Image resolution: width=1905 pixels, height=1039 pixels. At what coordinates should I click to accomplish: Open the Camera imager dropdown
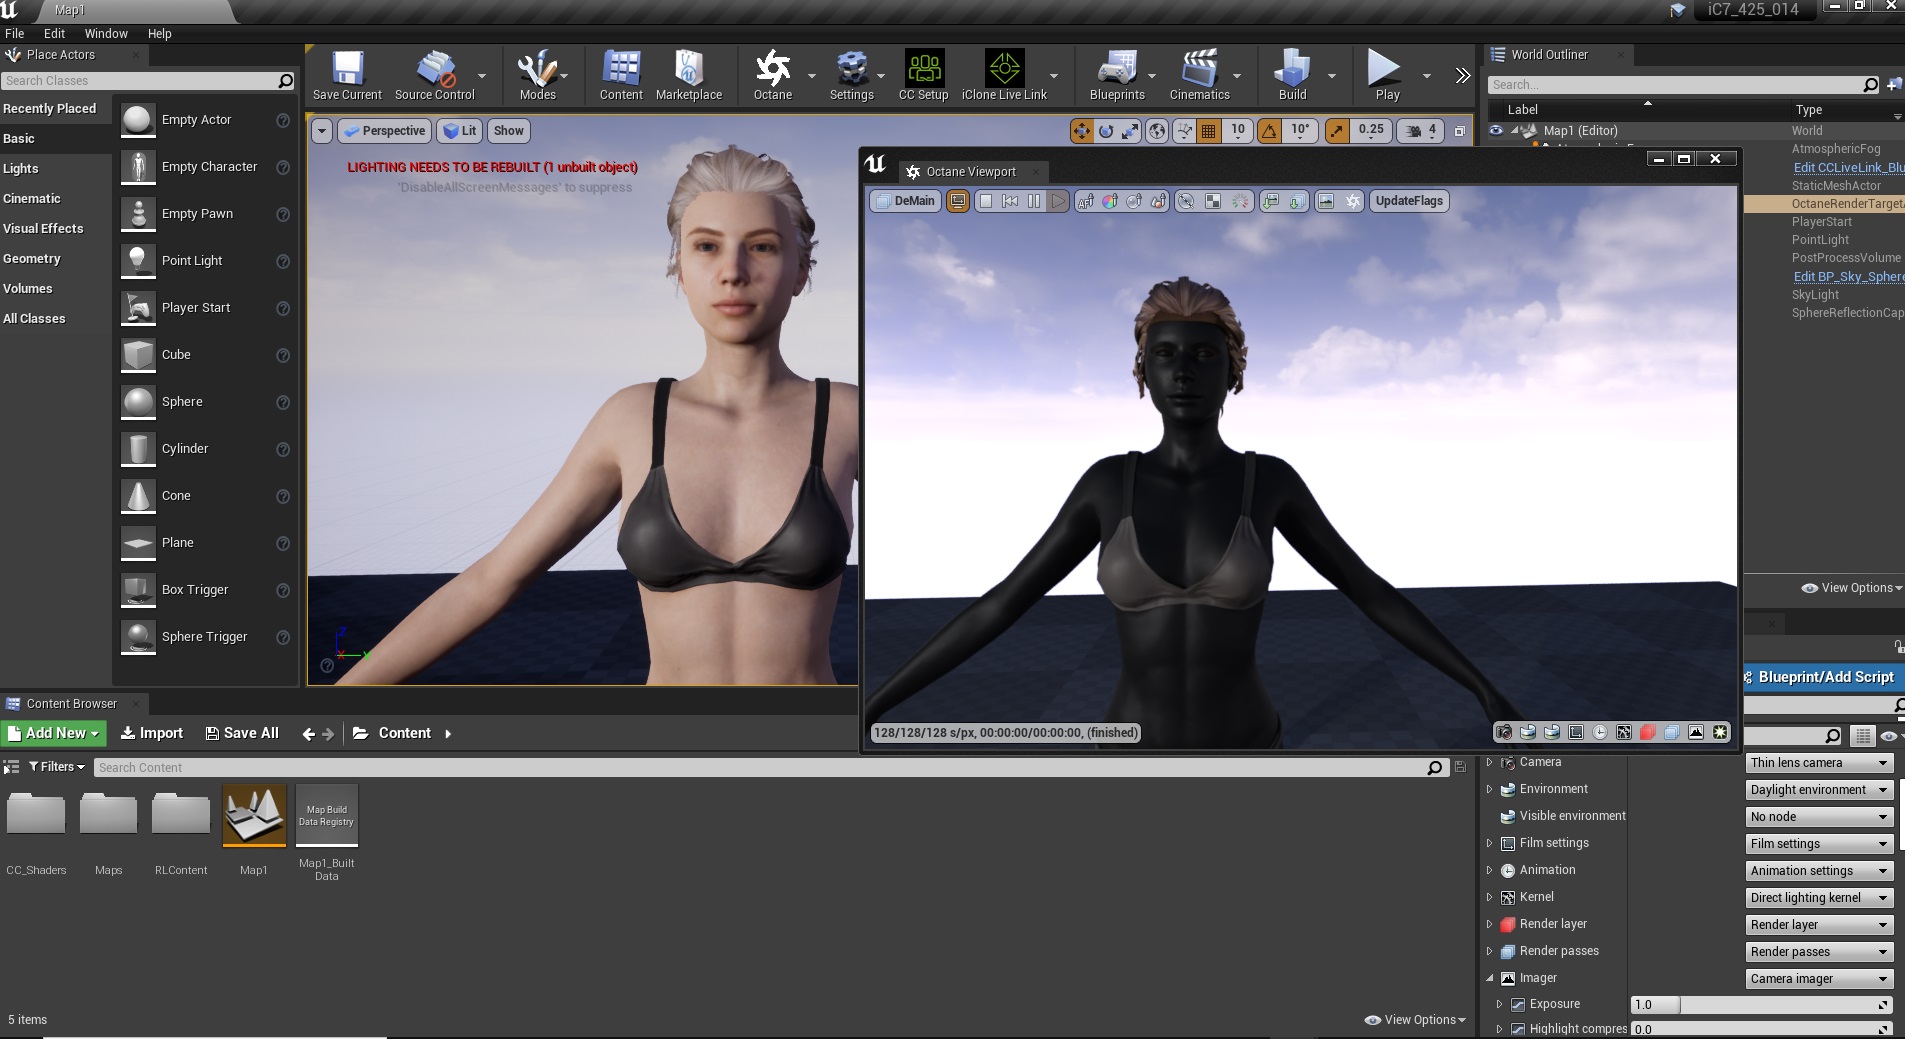point(1818,979)
